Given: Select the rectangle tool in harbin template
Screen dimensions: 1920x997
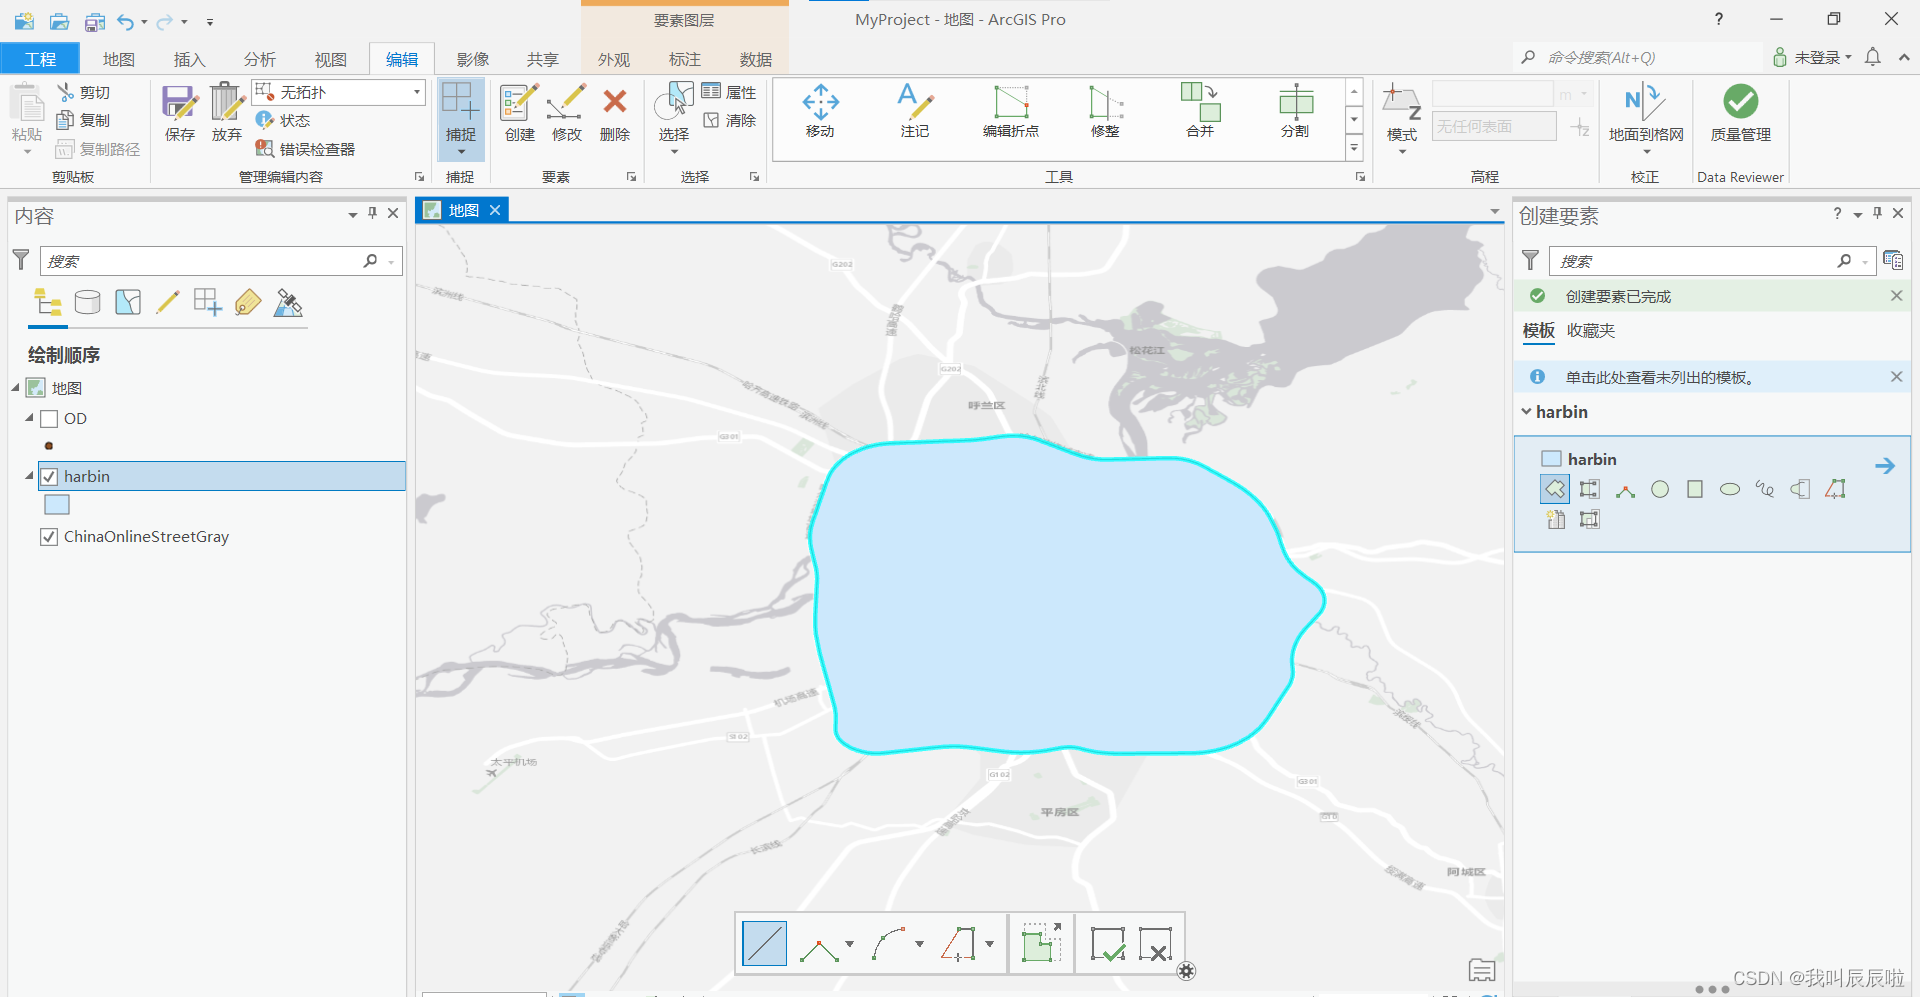Looking at the screenshot, I should [x=1695, y=489].
